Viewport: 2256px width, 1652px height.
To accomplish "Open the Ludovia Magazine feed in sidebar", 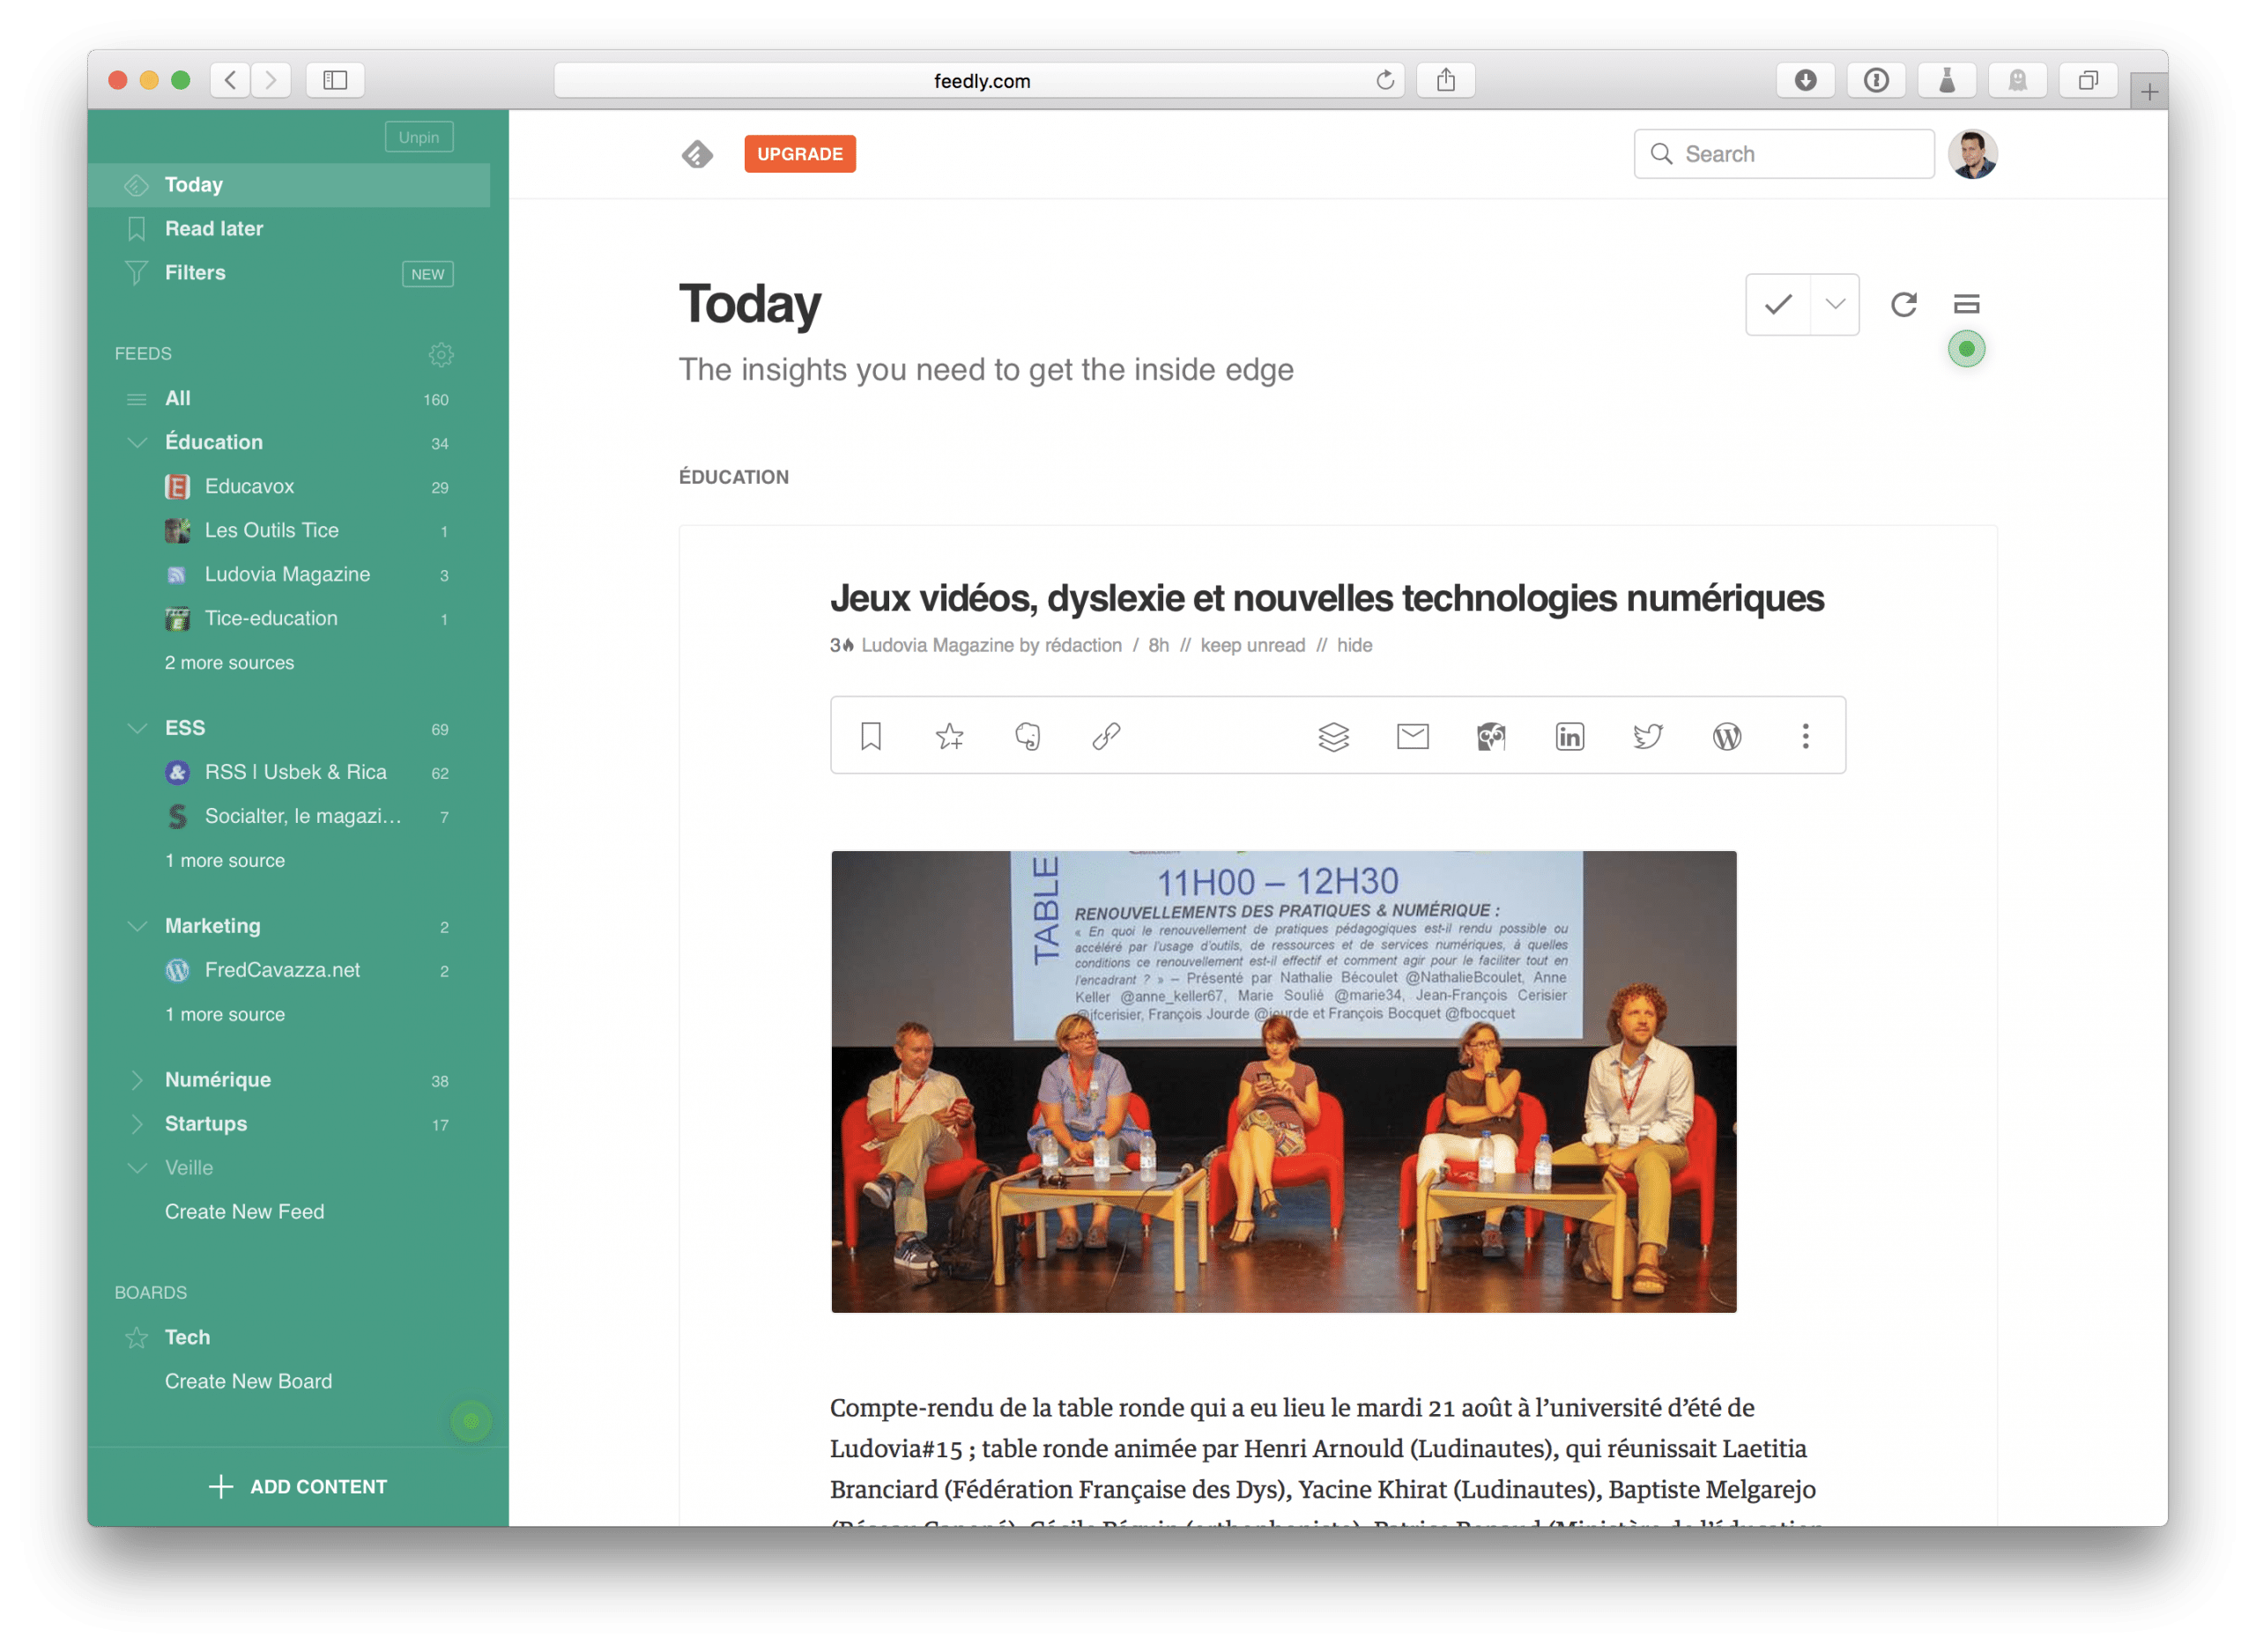I will 289,574.
